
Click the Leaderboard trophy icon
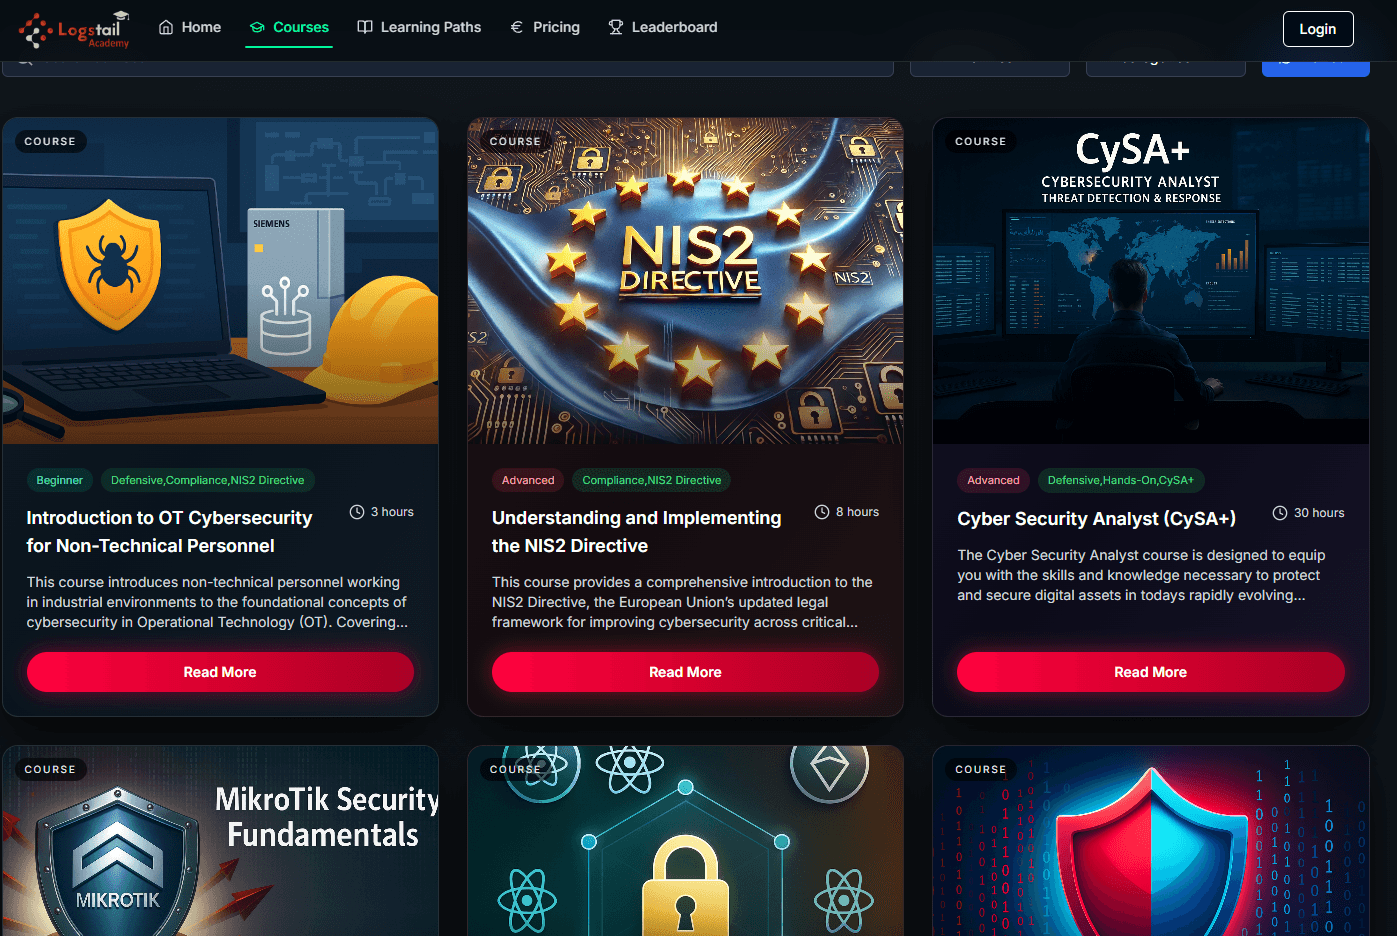(616, 27)
